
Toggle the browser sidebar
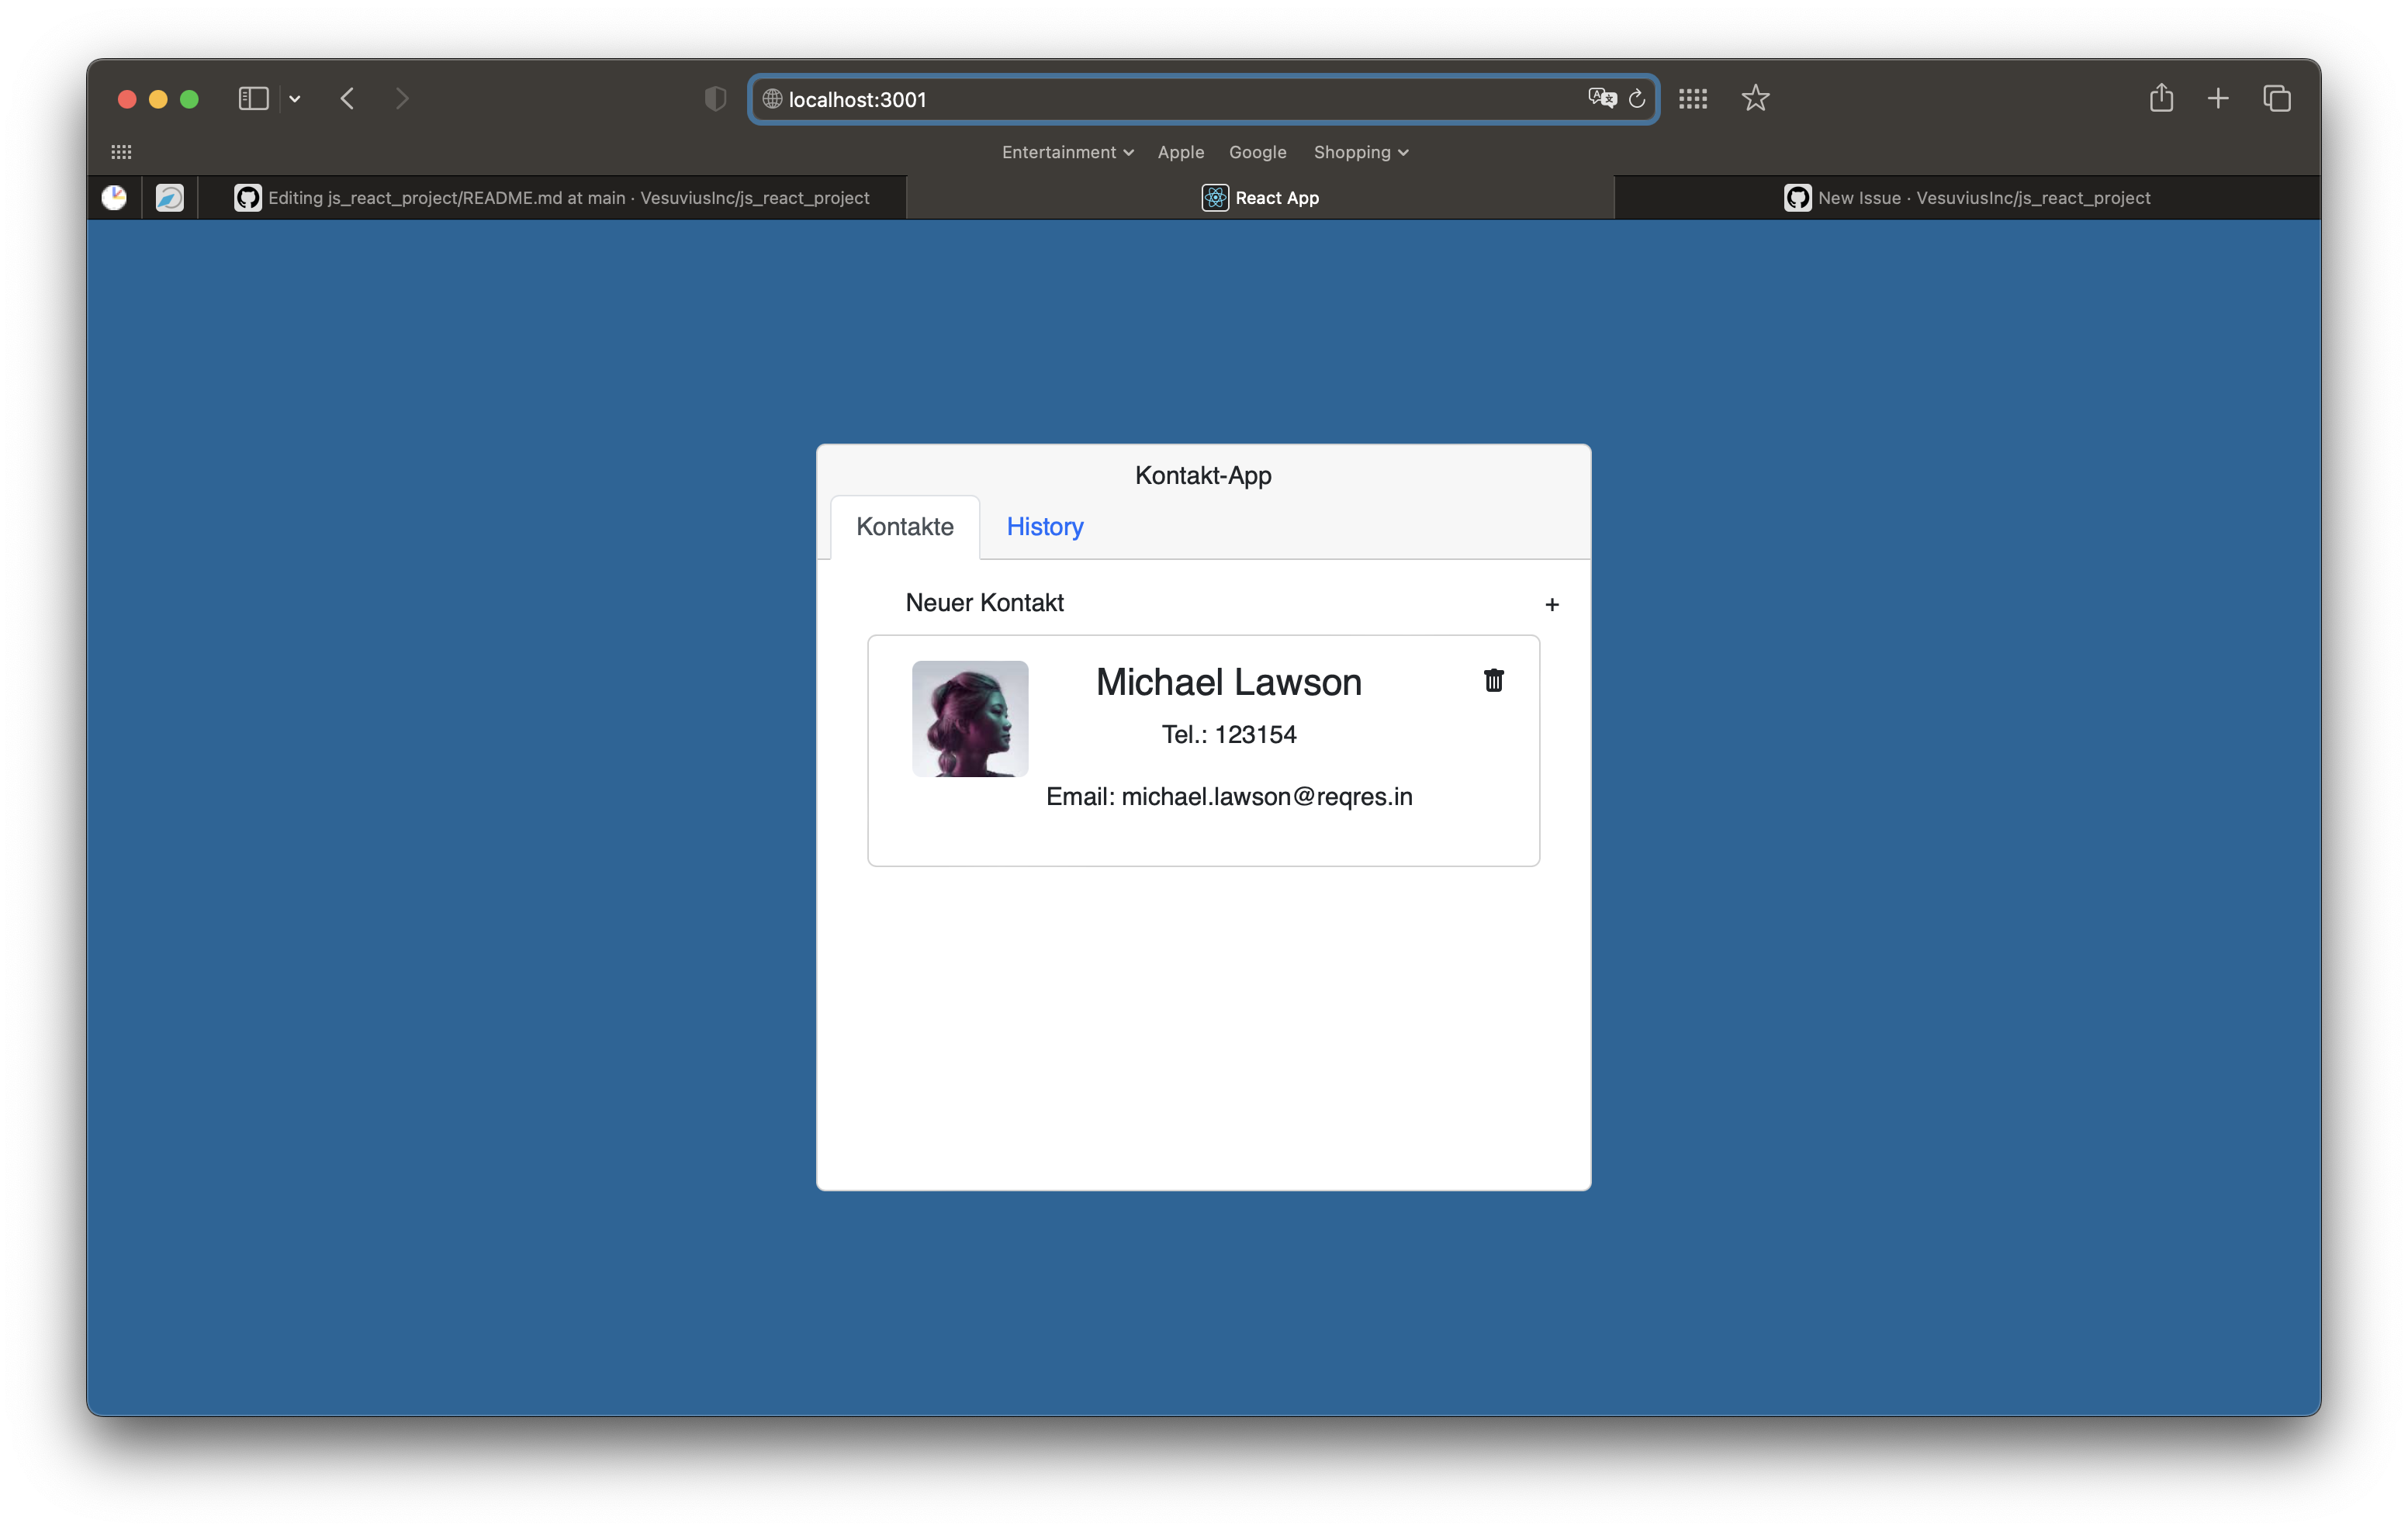[x=252, y=98]
